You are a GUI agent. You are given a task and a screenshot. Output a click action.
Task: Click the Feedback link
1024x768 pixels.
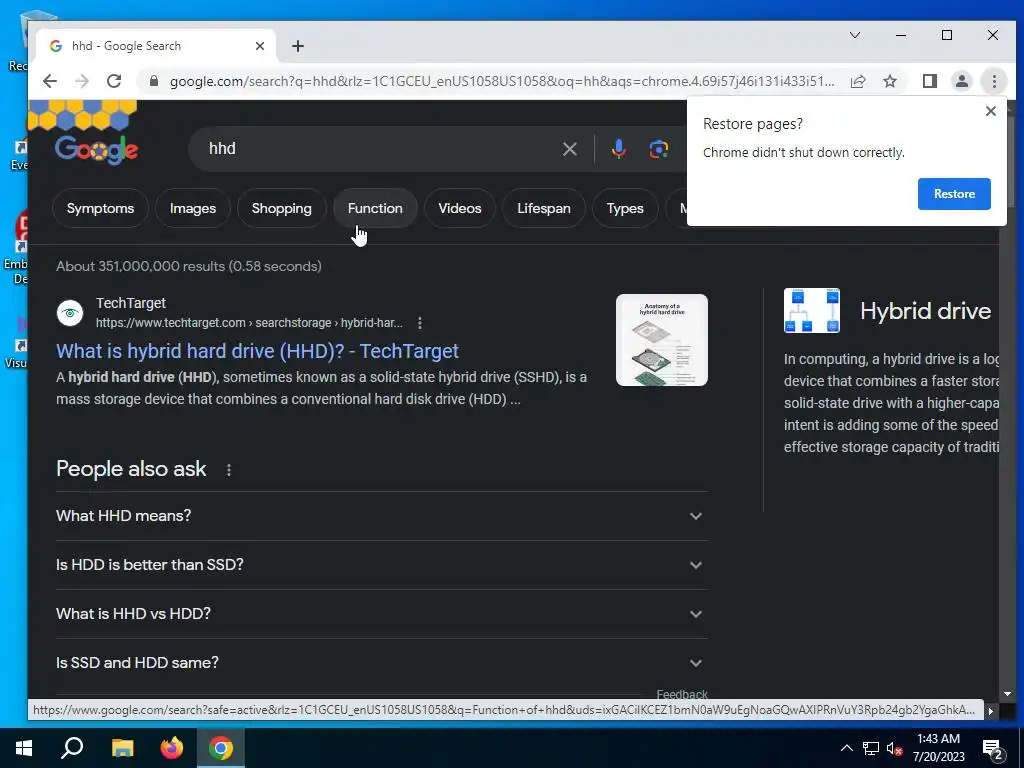(682, 694)
